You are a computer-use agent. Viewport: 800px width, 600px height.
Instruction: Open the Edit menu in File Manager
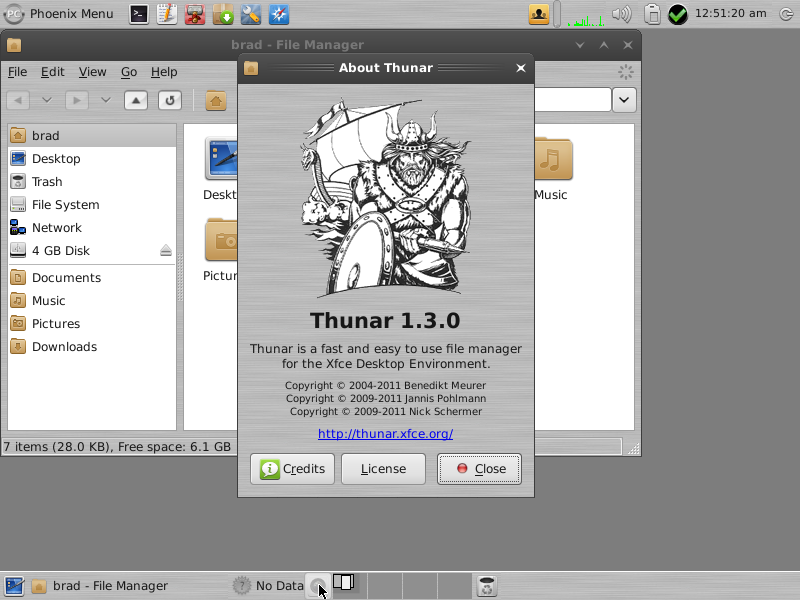[53, 72]
